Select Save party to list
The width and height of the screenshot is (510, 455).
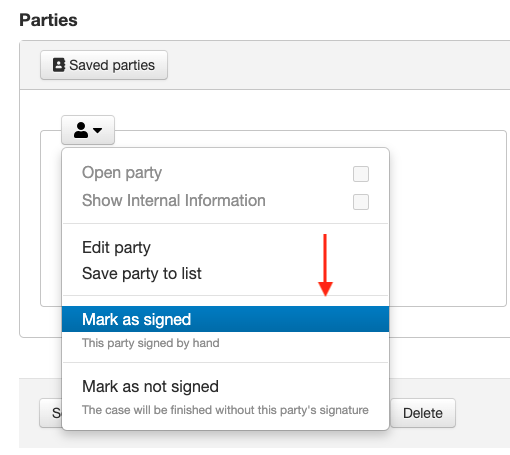(x=142, y=274)
